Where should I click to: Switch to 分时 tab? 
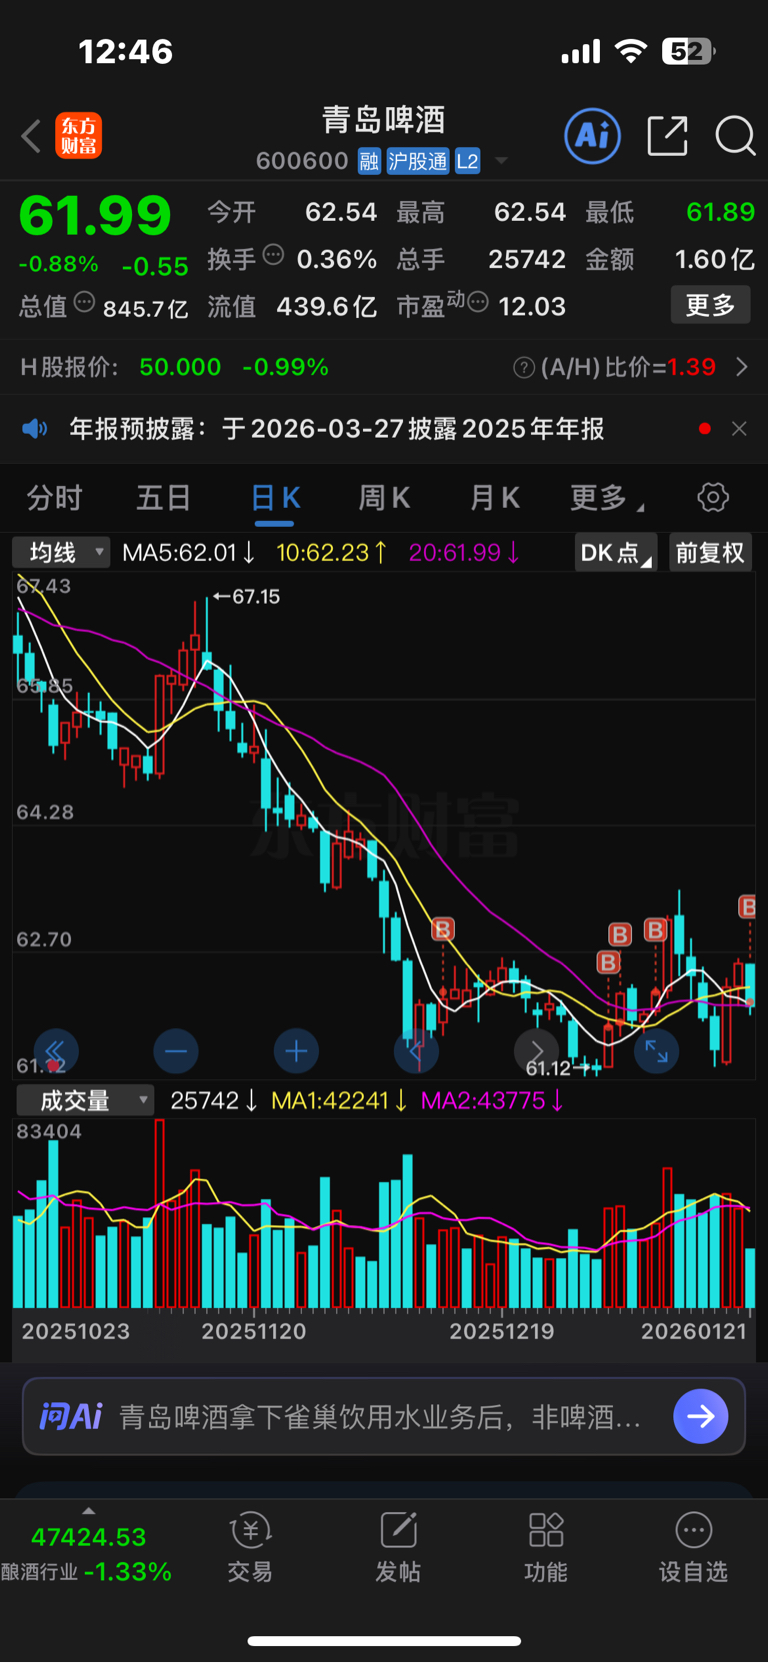tap(54, 497)
